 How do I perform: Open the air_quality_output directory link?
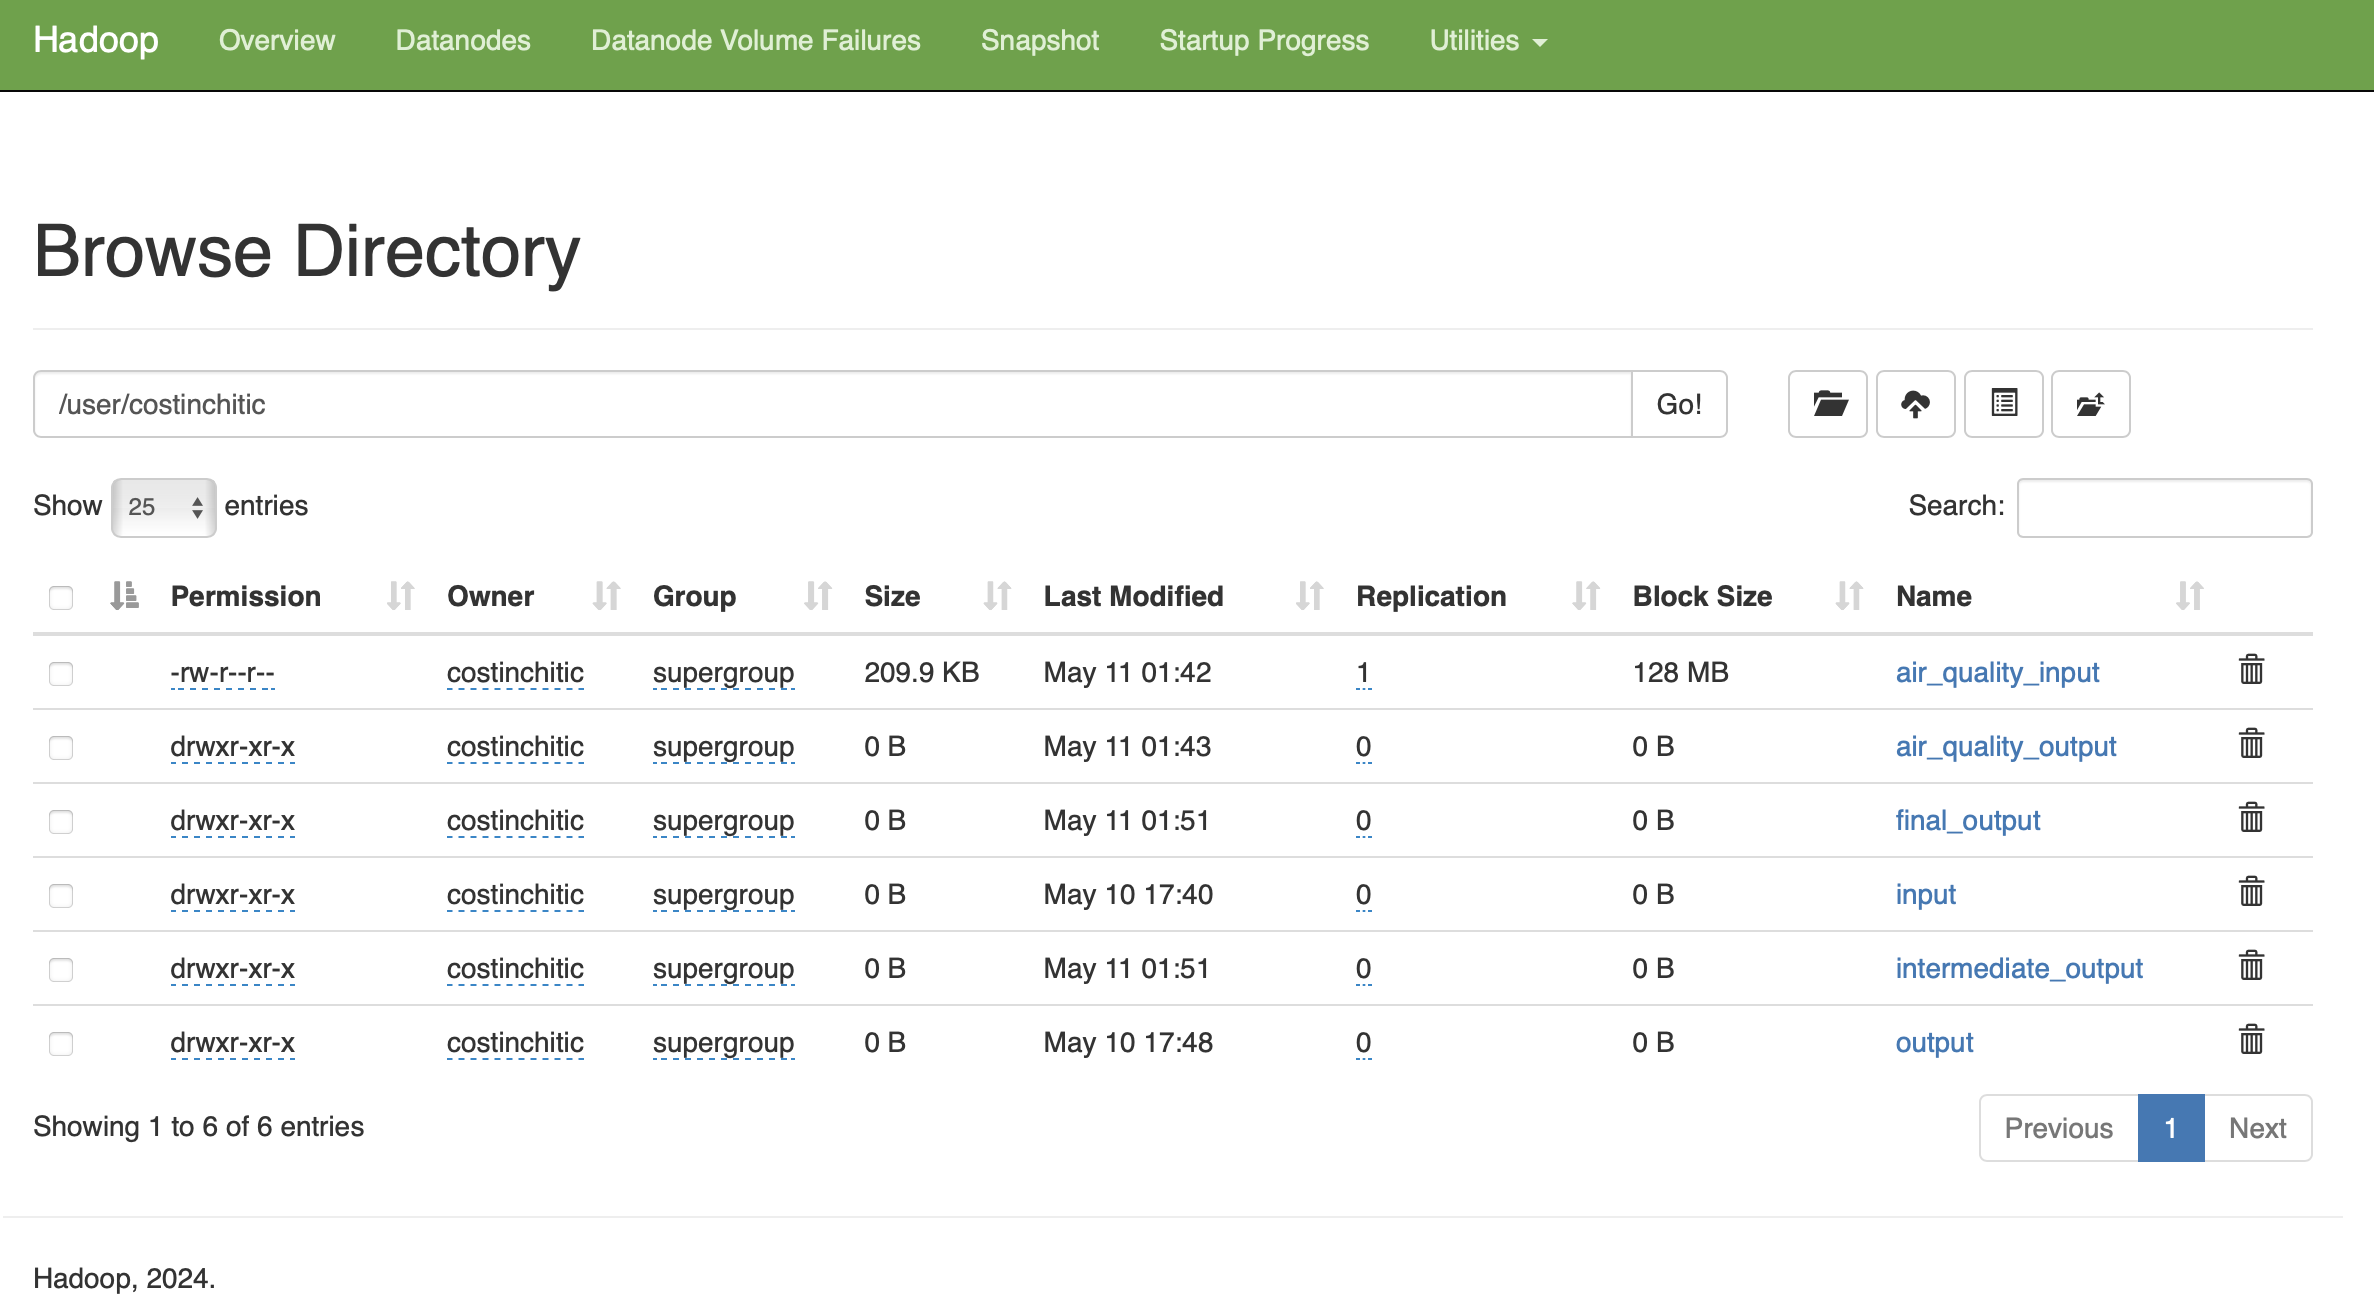click(2006, 746)
